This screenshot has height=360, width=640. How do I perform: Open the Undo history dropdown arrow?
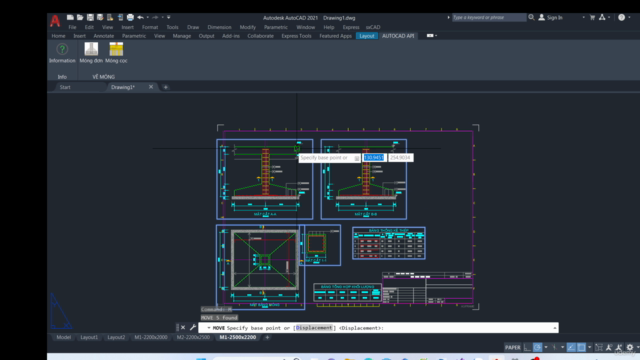coord(147,18)
